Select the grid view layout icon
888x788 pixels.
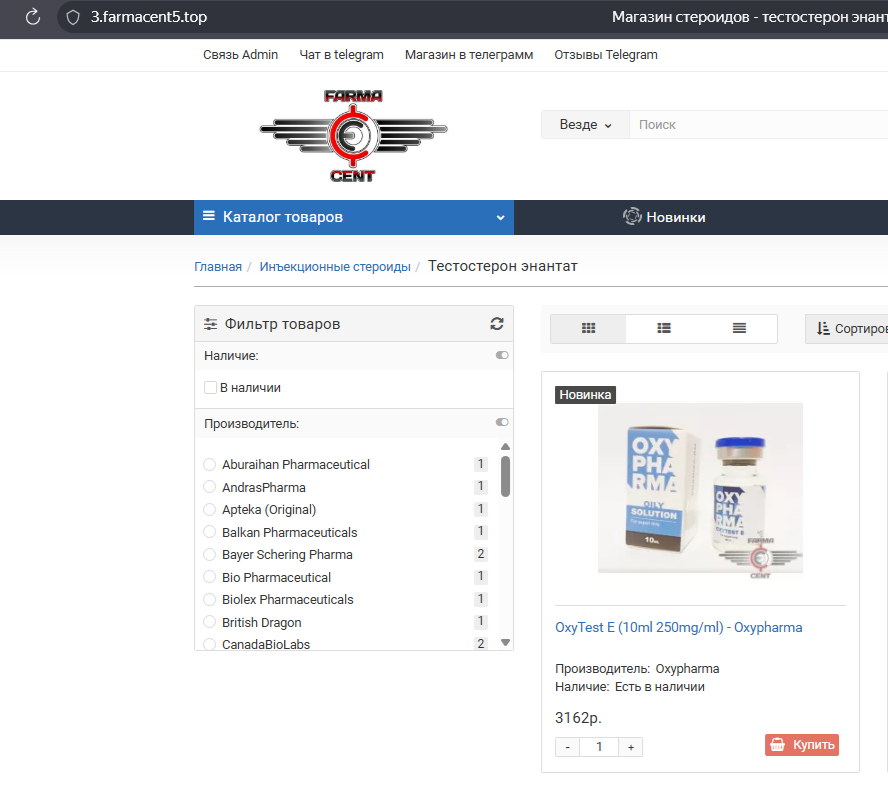(587, 328)
